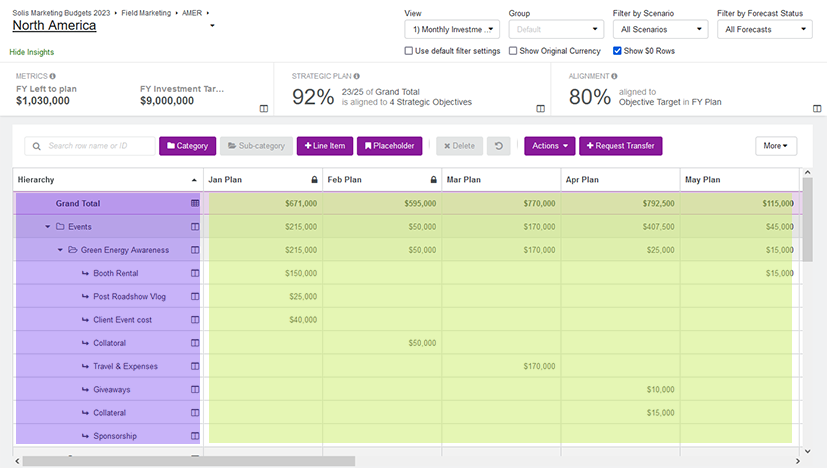
Task: Click Hide Insights link
Action: click(32, 52)
